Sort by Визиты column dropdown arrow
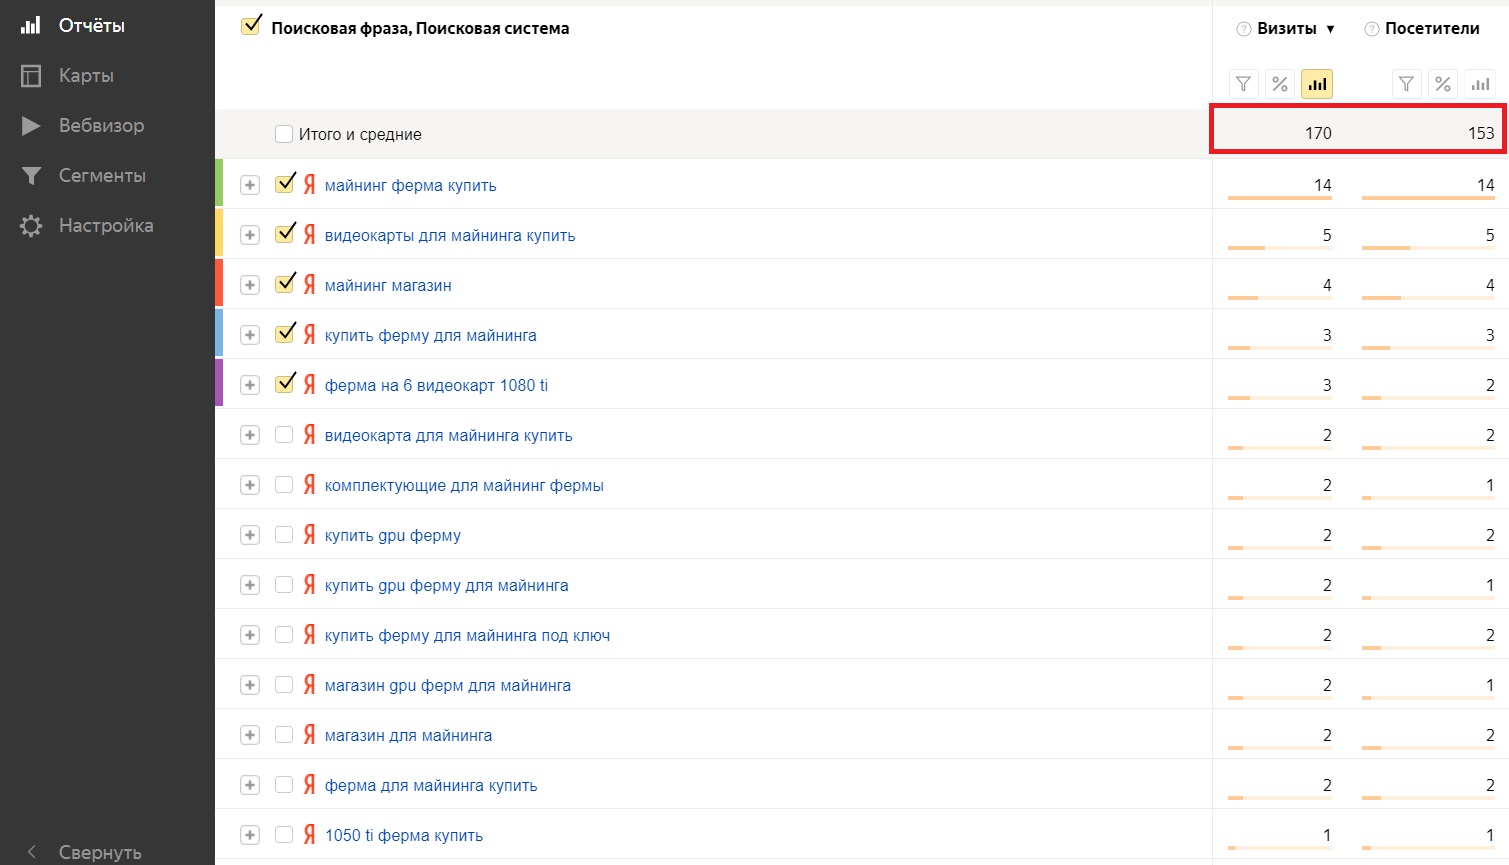 click(x=1330, y=29)
